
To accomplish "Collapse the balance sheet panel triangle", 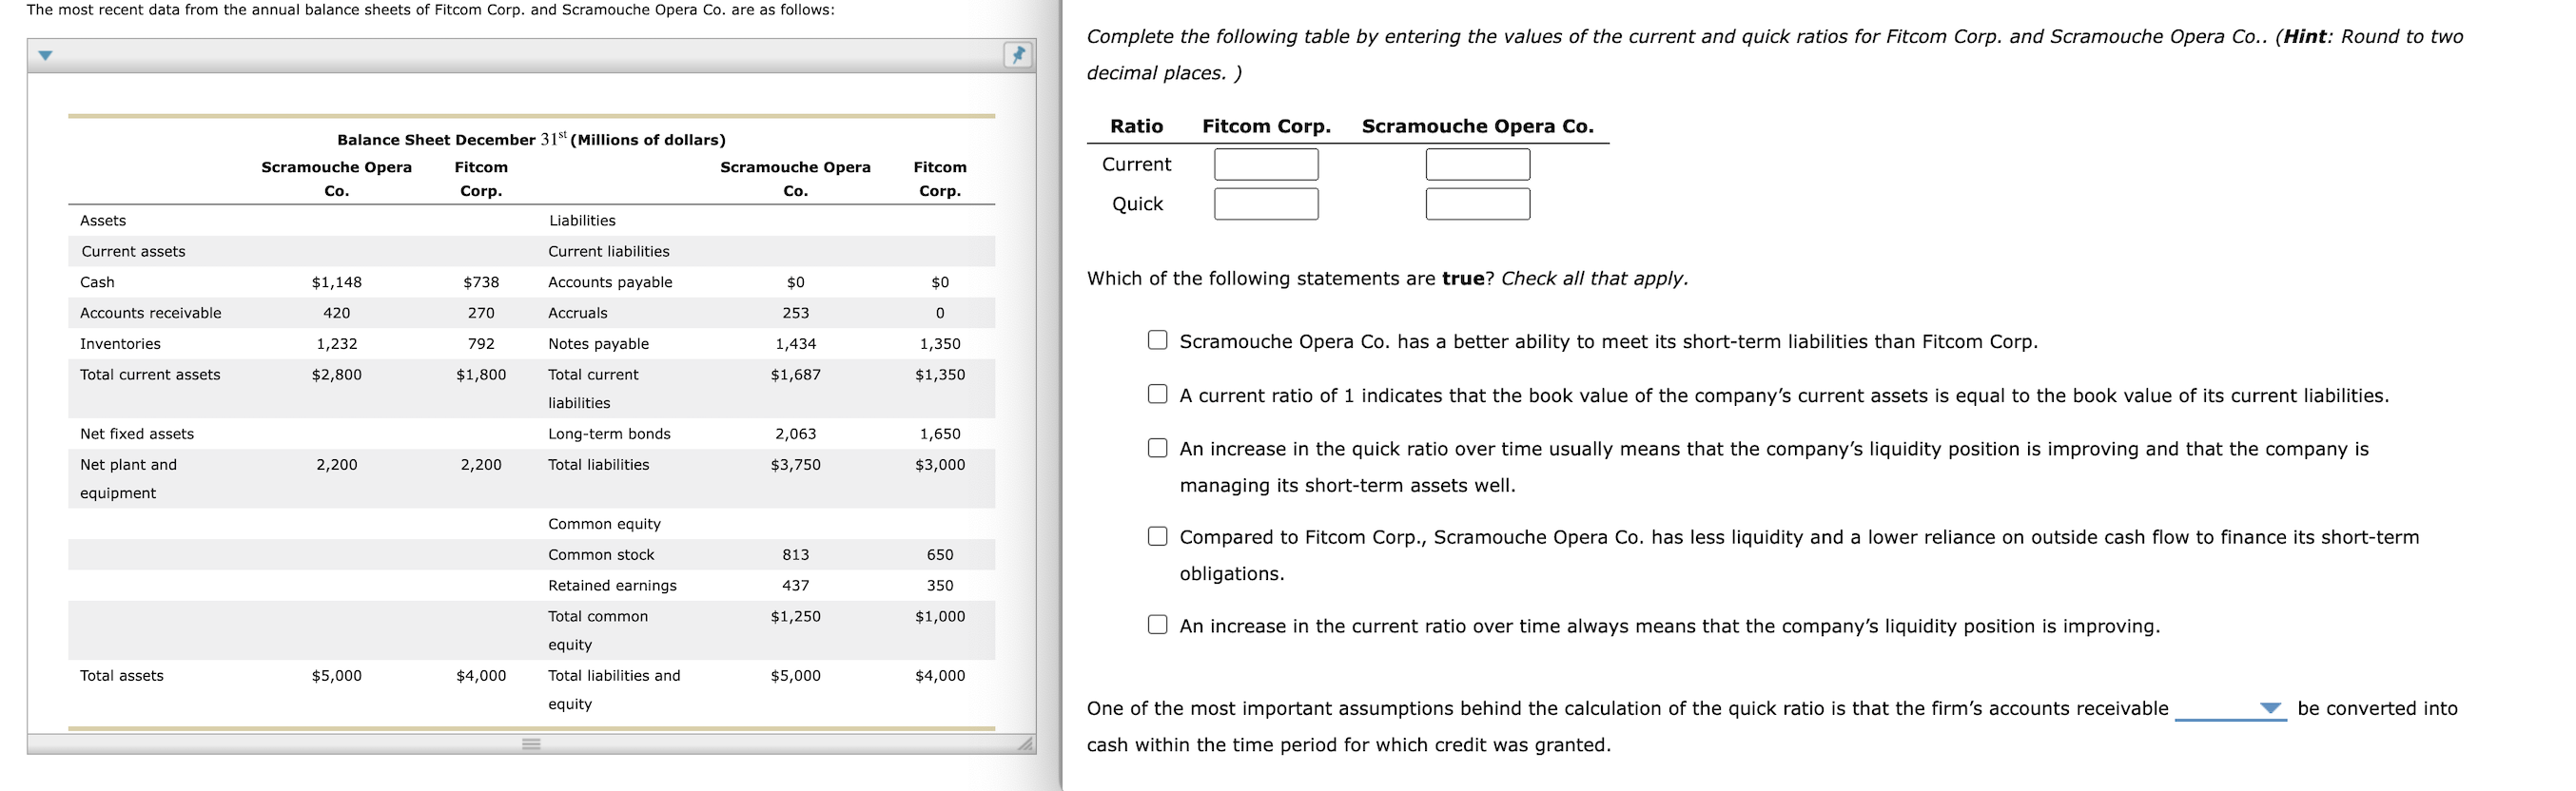I will point(44,55).
